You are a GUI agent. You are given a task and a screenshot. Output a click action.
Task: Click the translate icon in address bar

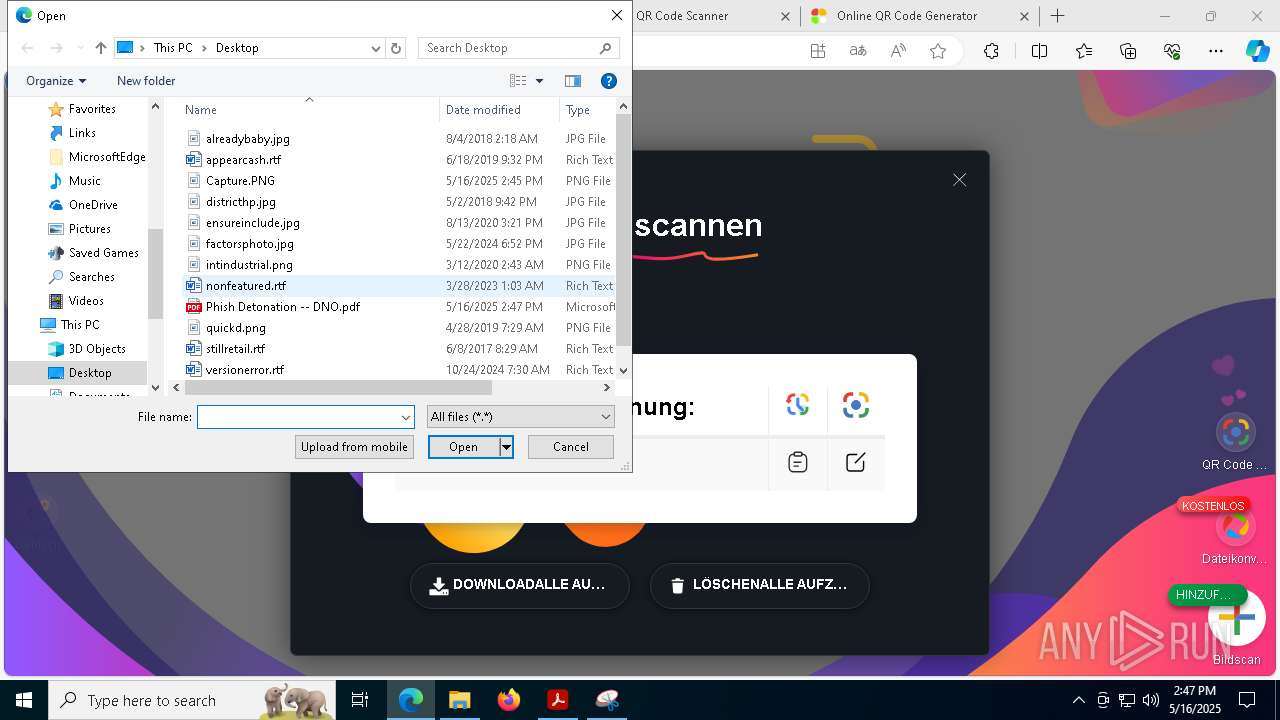click(x=858, y=51)
